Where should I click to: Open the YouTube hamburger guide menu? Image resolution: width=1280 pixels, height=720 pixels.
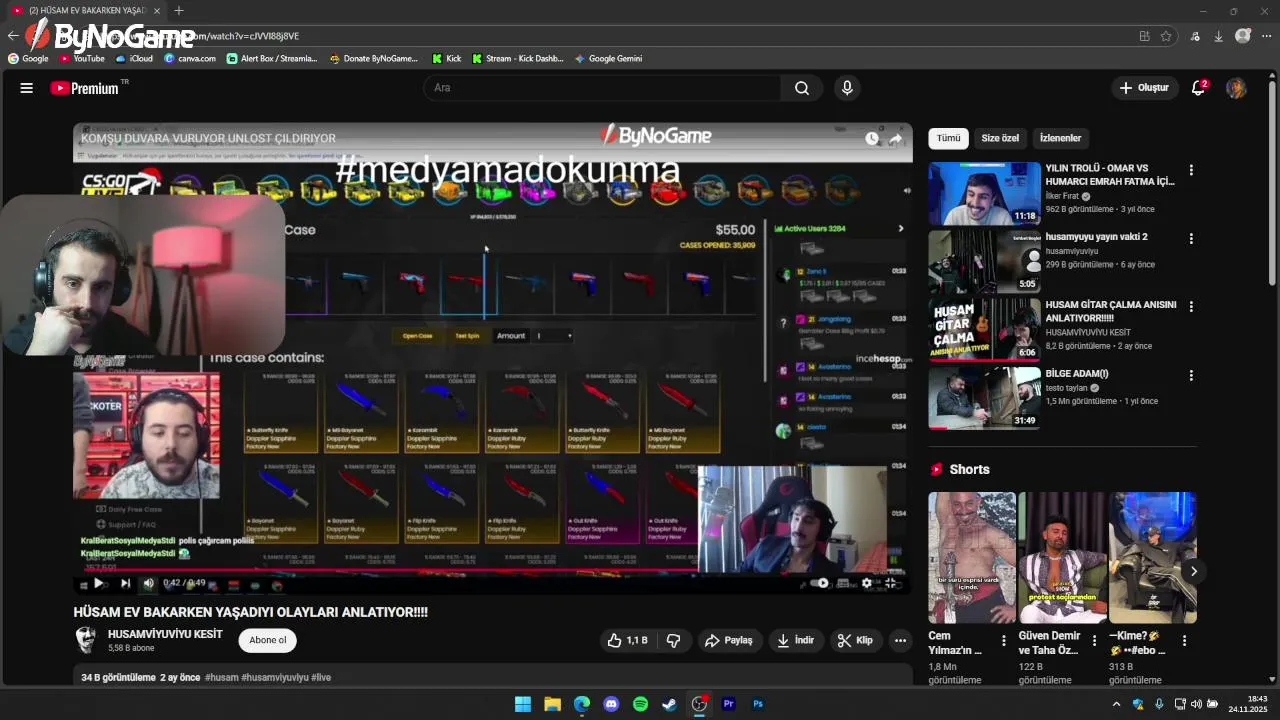click(27, 88)
